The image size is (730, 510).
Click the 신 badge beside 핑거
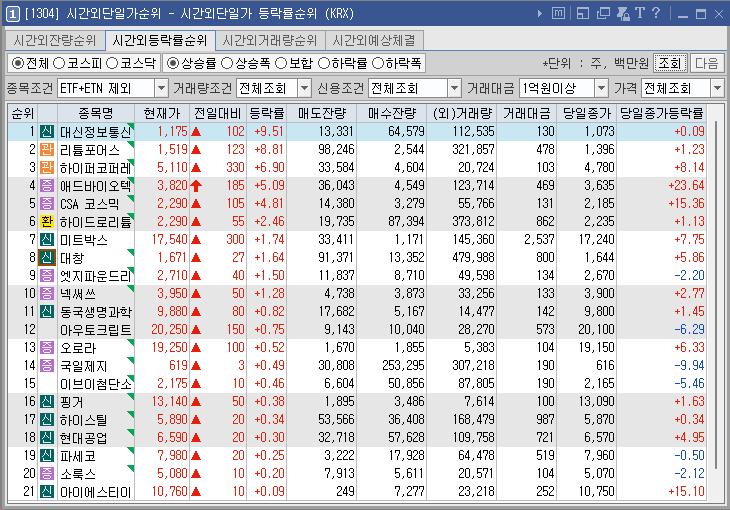(47, 401)
